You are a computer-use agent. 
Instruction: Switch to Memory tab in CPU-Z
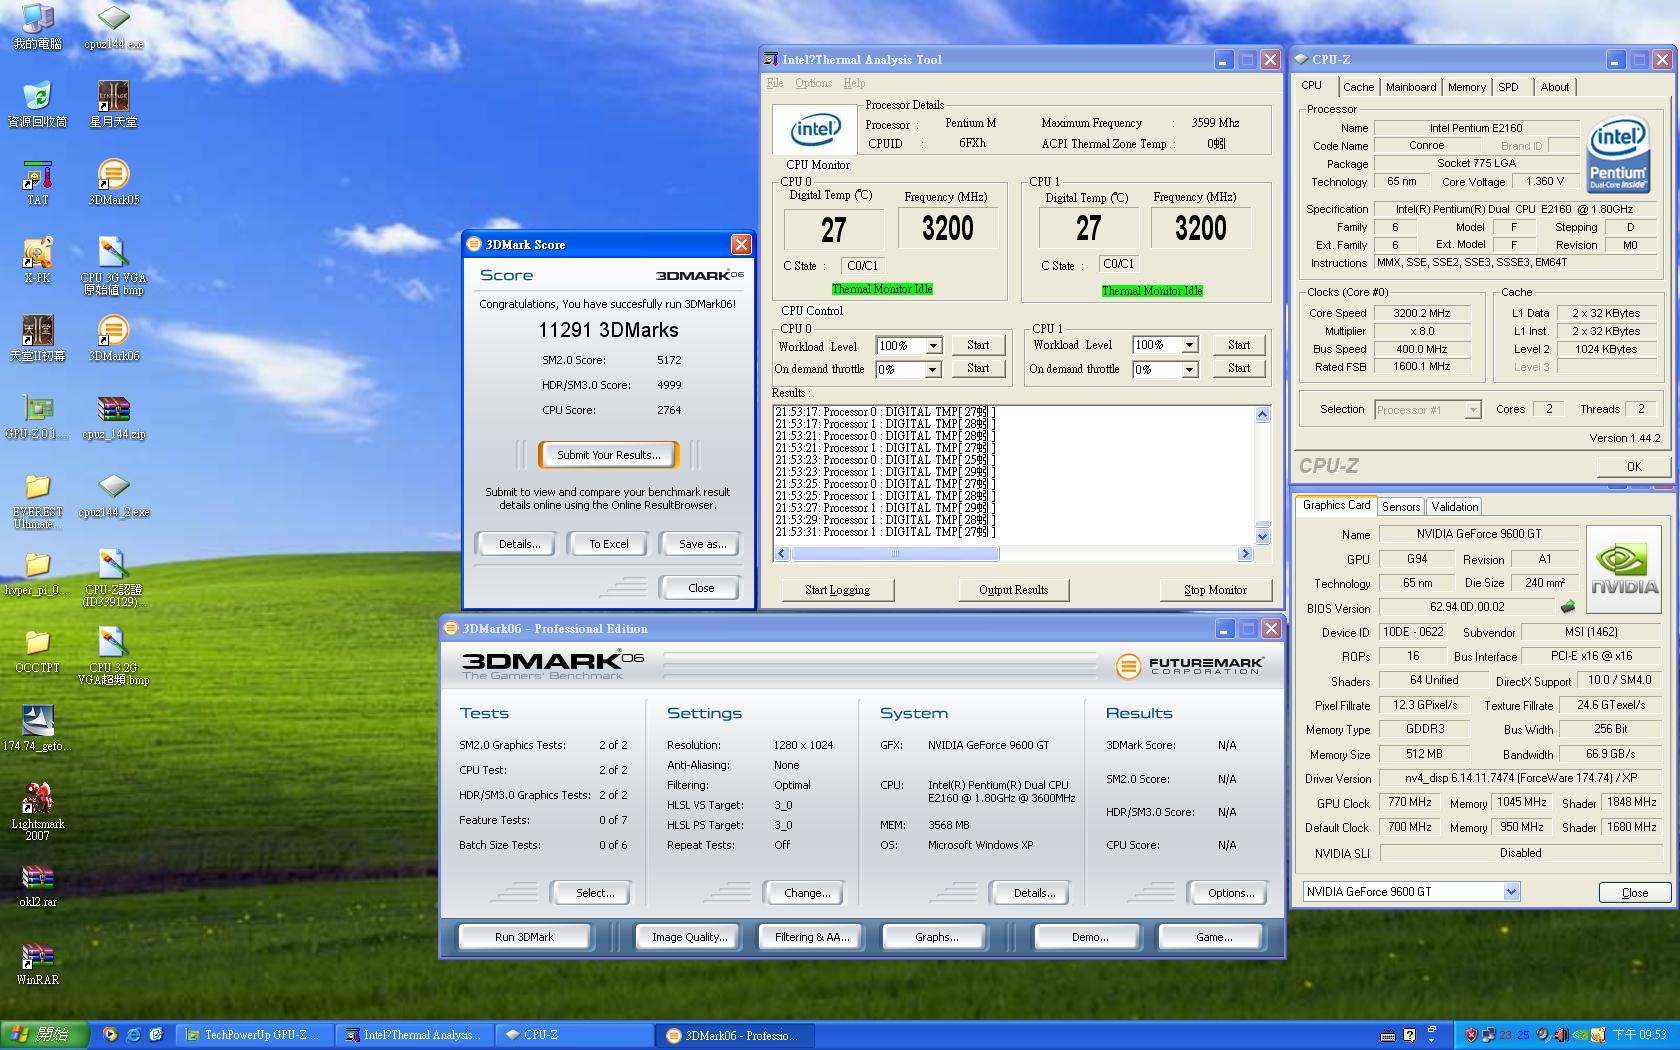1467,87
